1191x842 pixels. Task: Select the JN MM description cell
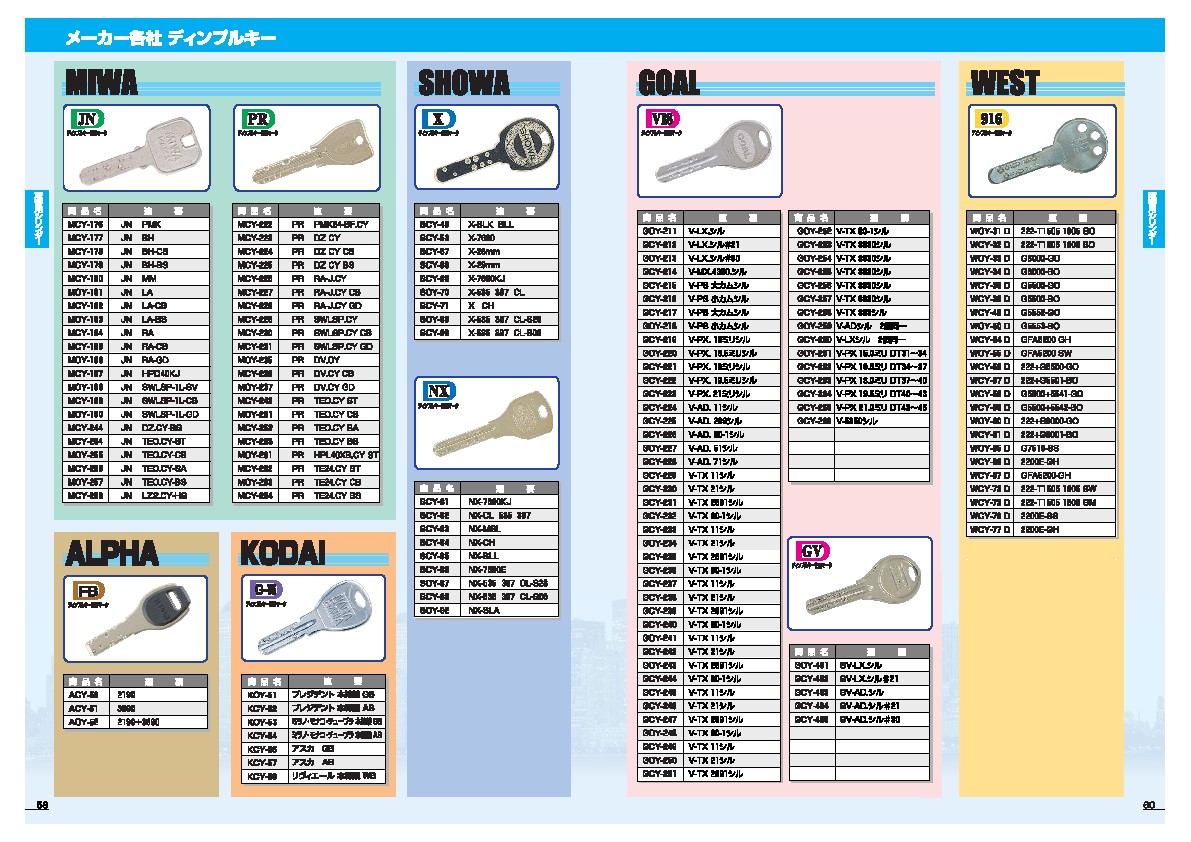pos(159,279)
